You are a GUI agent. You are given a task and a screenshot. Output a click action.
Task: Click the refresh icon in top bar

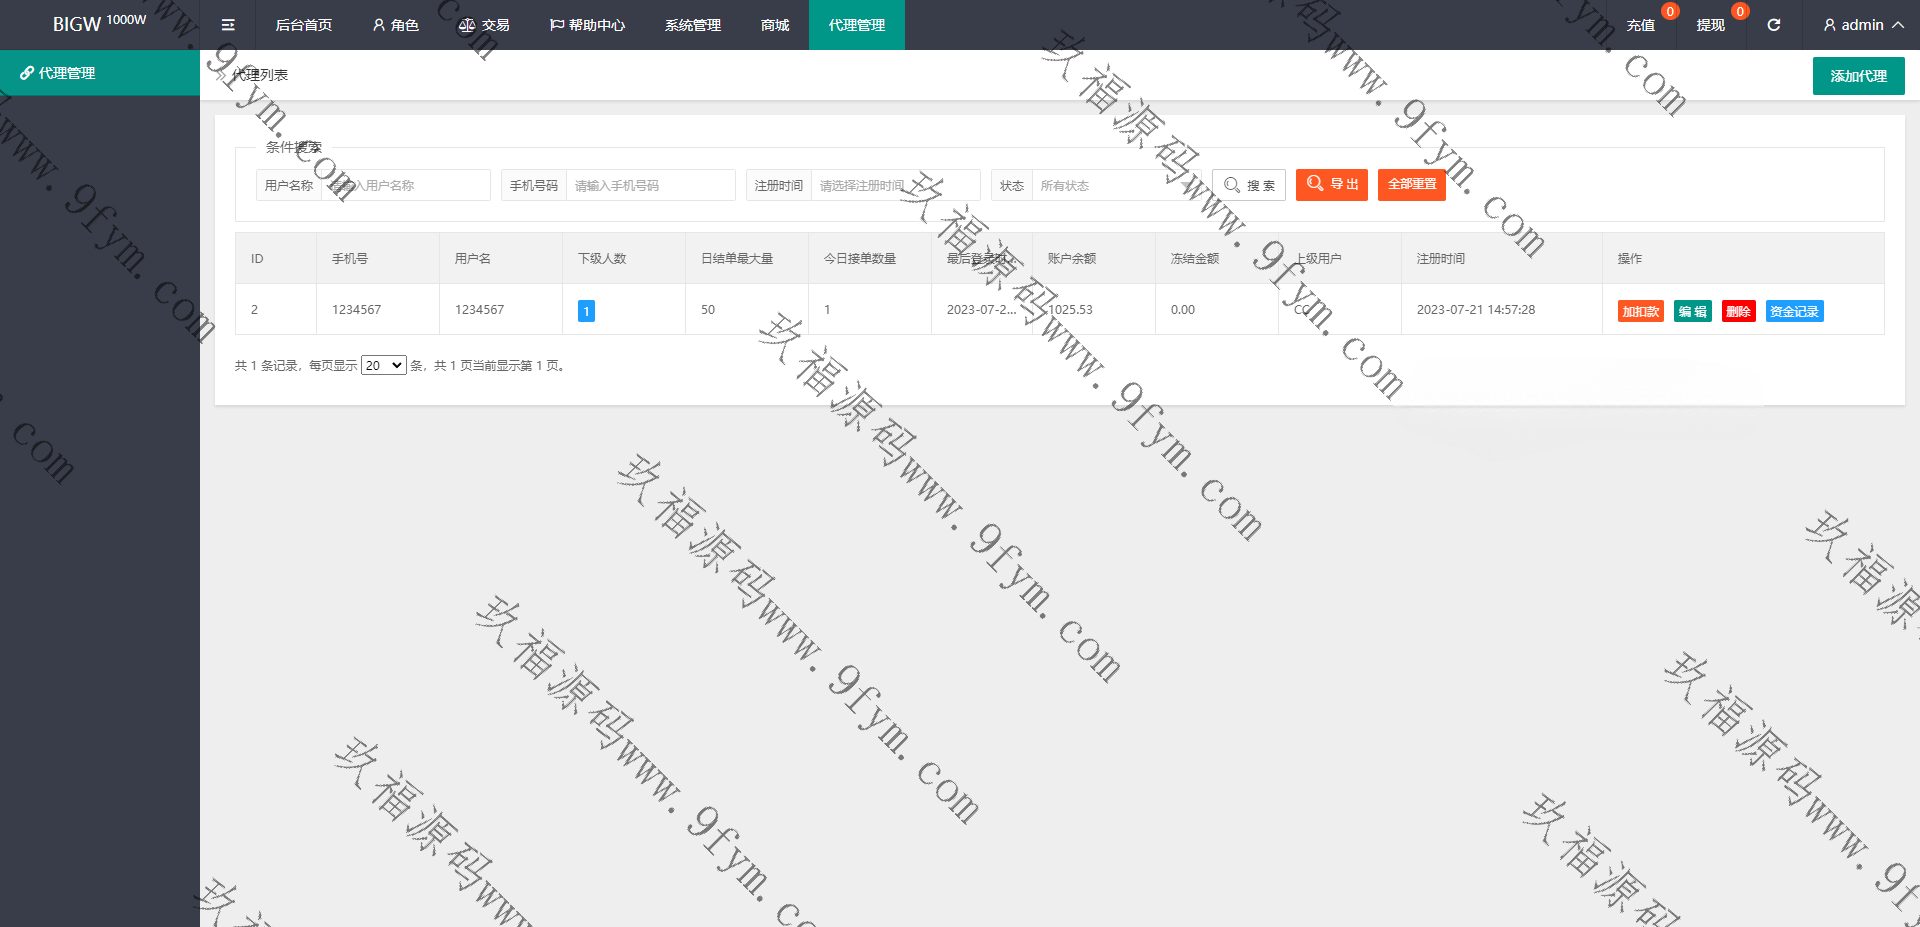(x=1773, y=25)
